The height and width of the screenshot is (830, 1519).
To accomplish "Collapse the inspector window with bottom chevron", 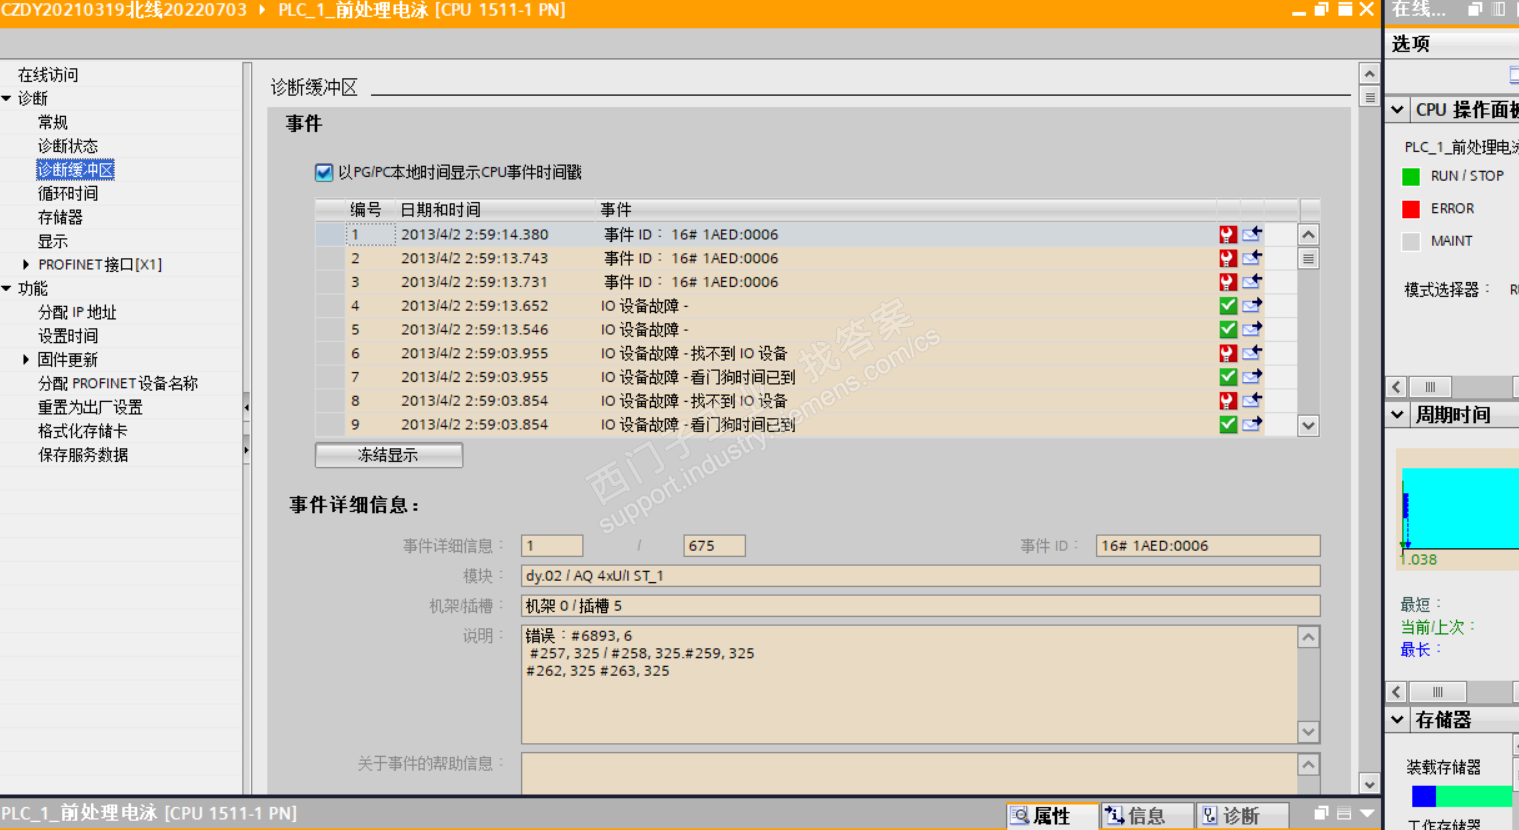I will (x=1368, y=814).
